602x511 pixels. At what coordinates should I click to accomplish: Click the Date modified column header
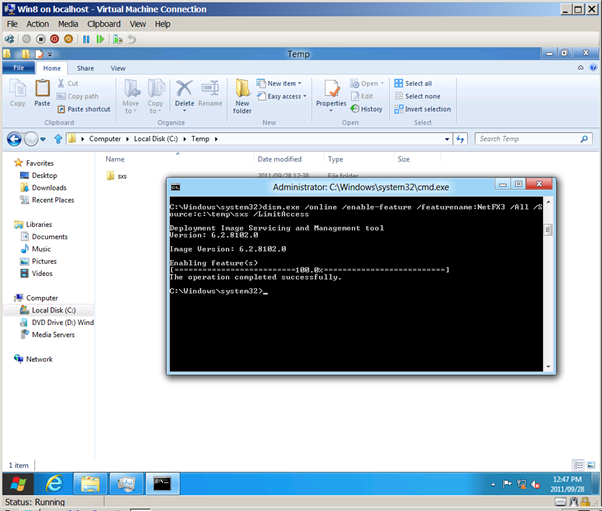click(x=280, y=159)
